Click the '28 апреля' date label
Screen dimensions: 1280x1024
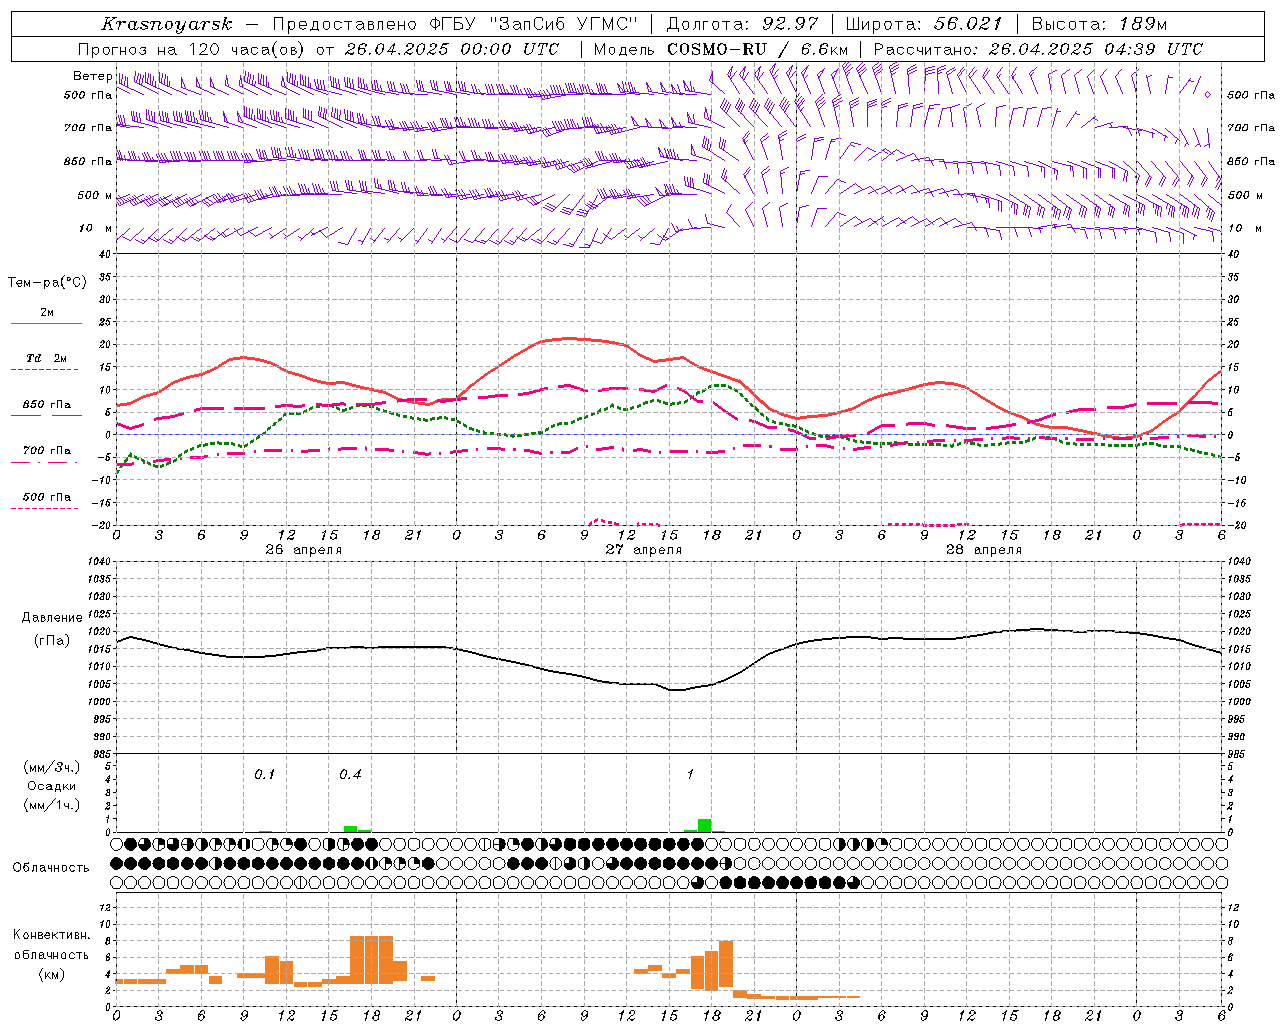click(984, 550)
